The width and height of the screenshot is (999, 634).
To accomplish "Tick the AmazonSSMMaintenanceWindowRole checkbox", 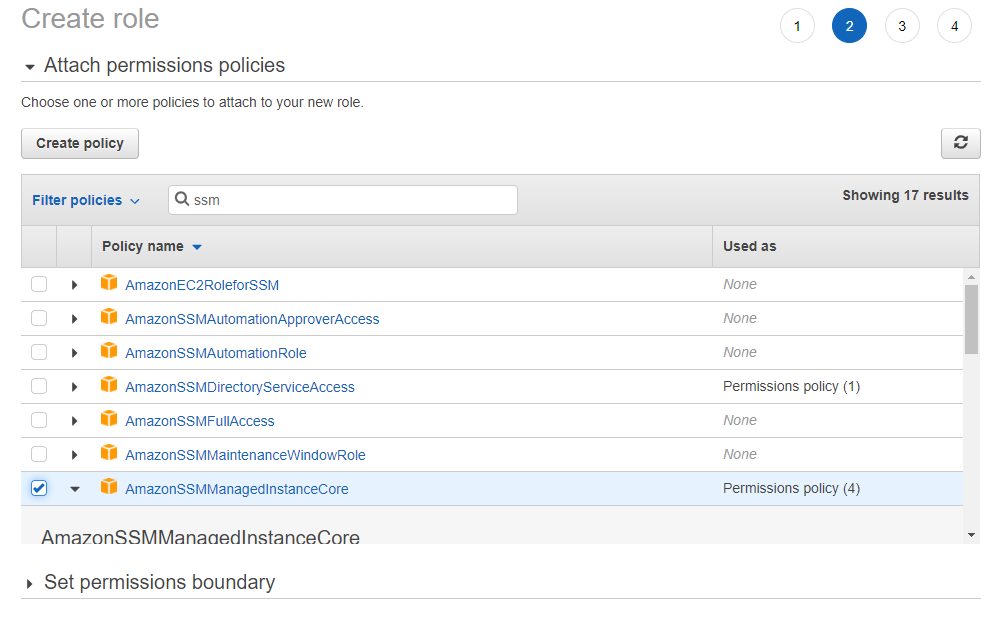I will [39, 454].
